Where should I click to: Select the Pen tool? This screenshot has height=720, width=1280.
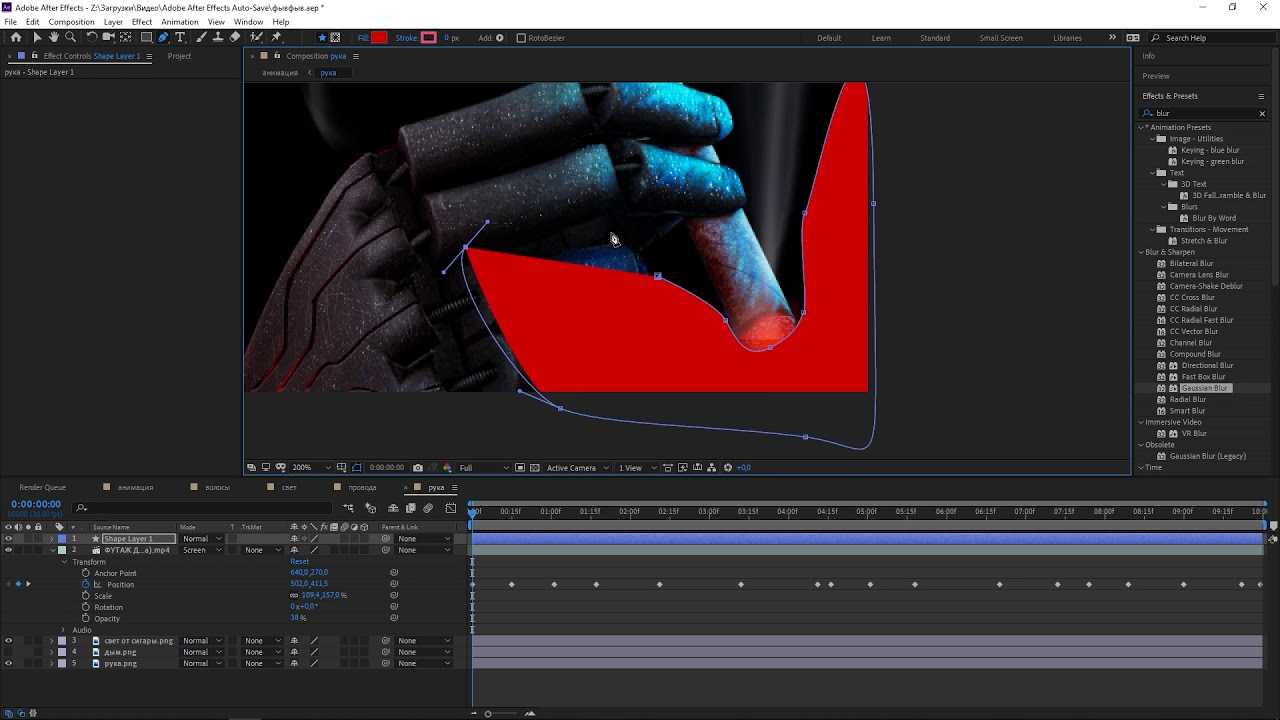pyautogui.click(x=164, y=37)
